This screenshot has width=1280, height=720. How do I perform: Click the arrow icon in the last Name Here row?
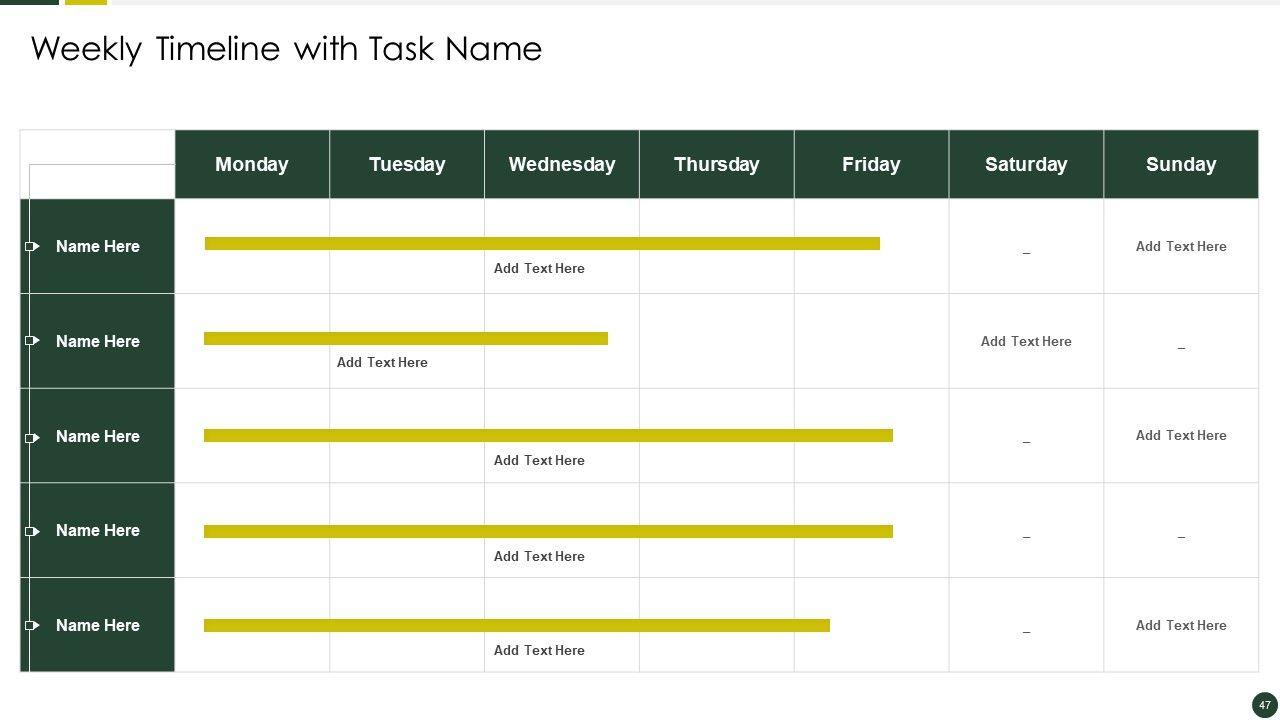[33, 625]
